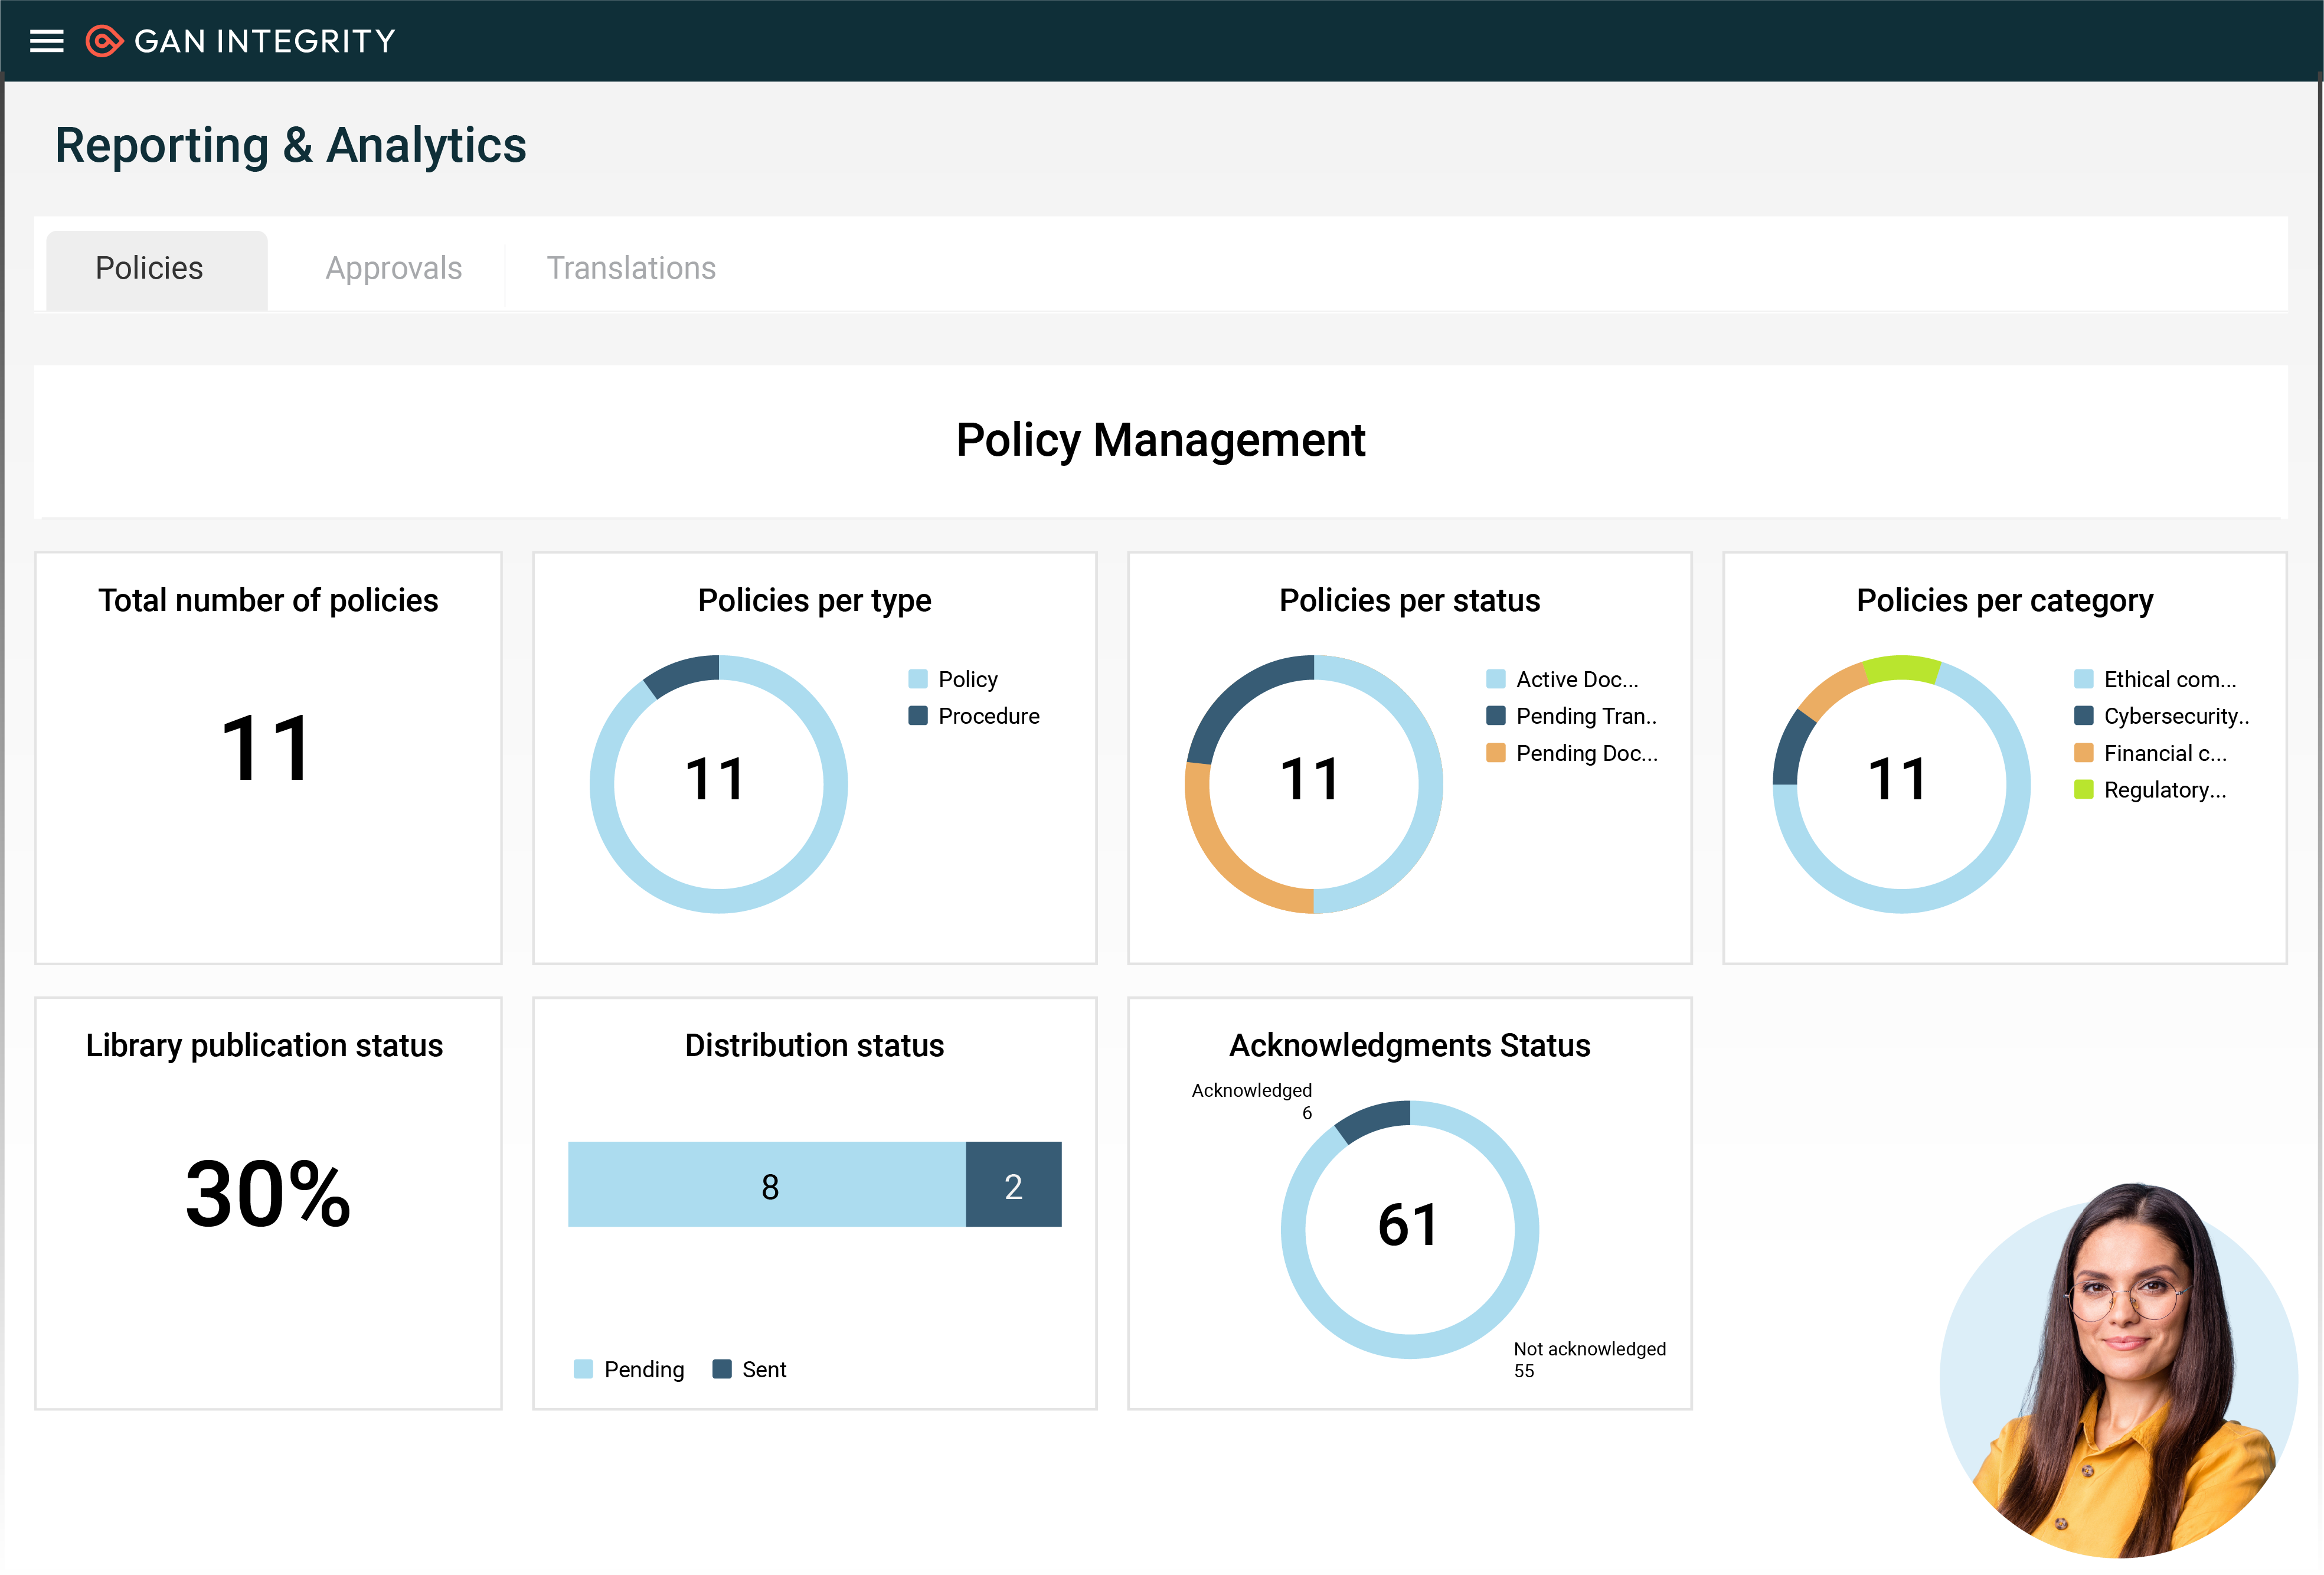Open the Translations tab
Screen dimensions: 2324x1575
point(630,268)
